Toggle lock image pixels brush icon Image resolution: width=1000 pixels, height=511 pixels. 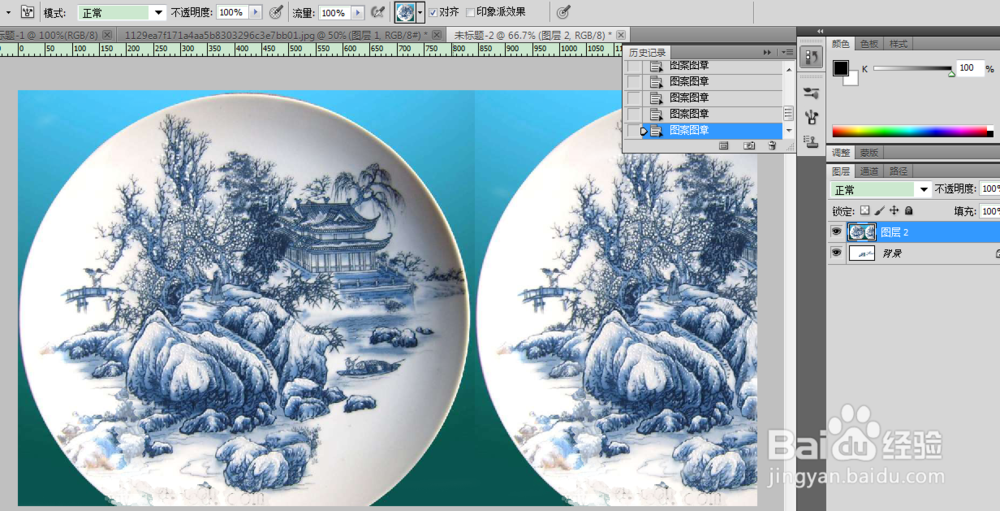[x=879, y=210]
